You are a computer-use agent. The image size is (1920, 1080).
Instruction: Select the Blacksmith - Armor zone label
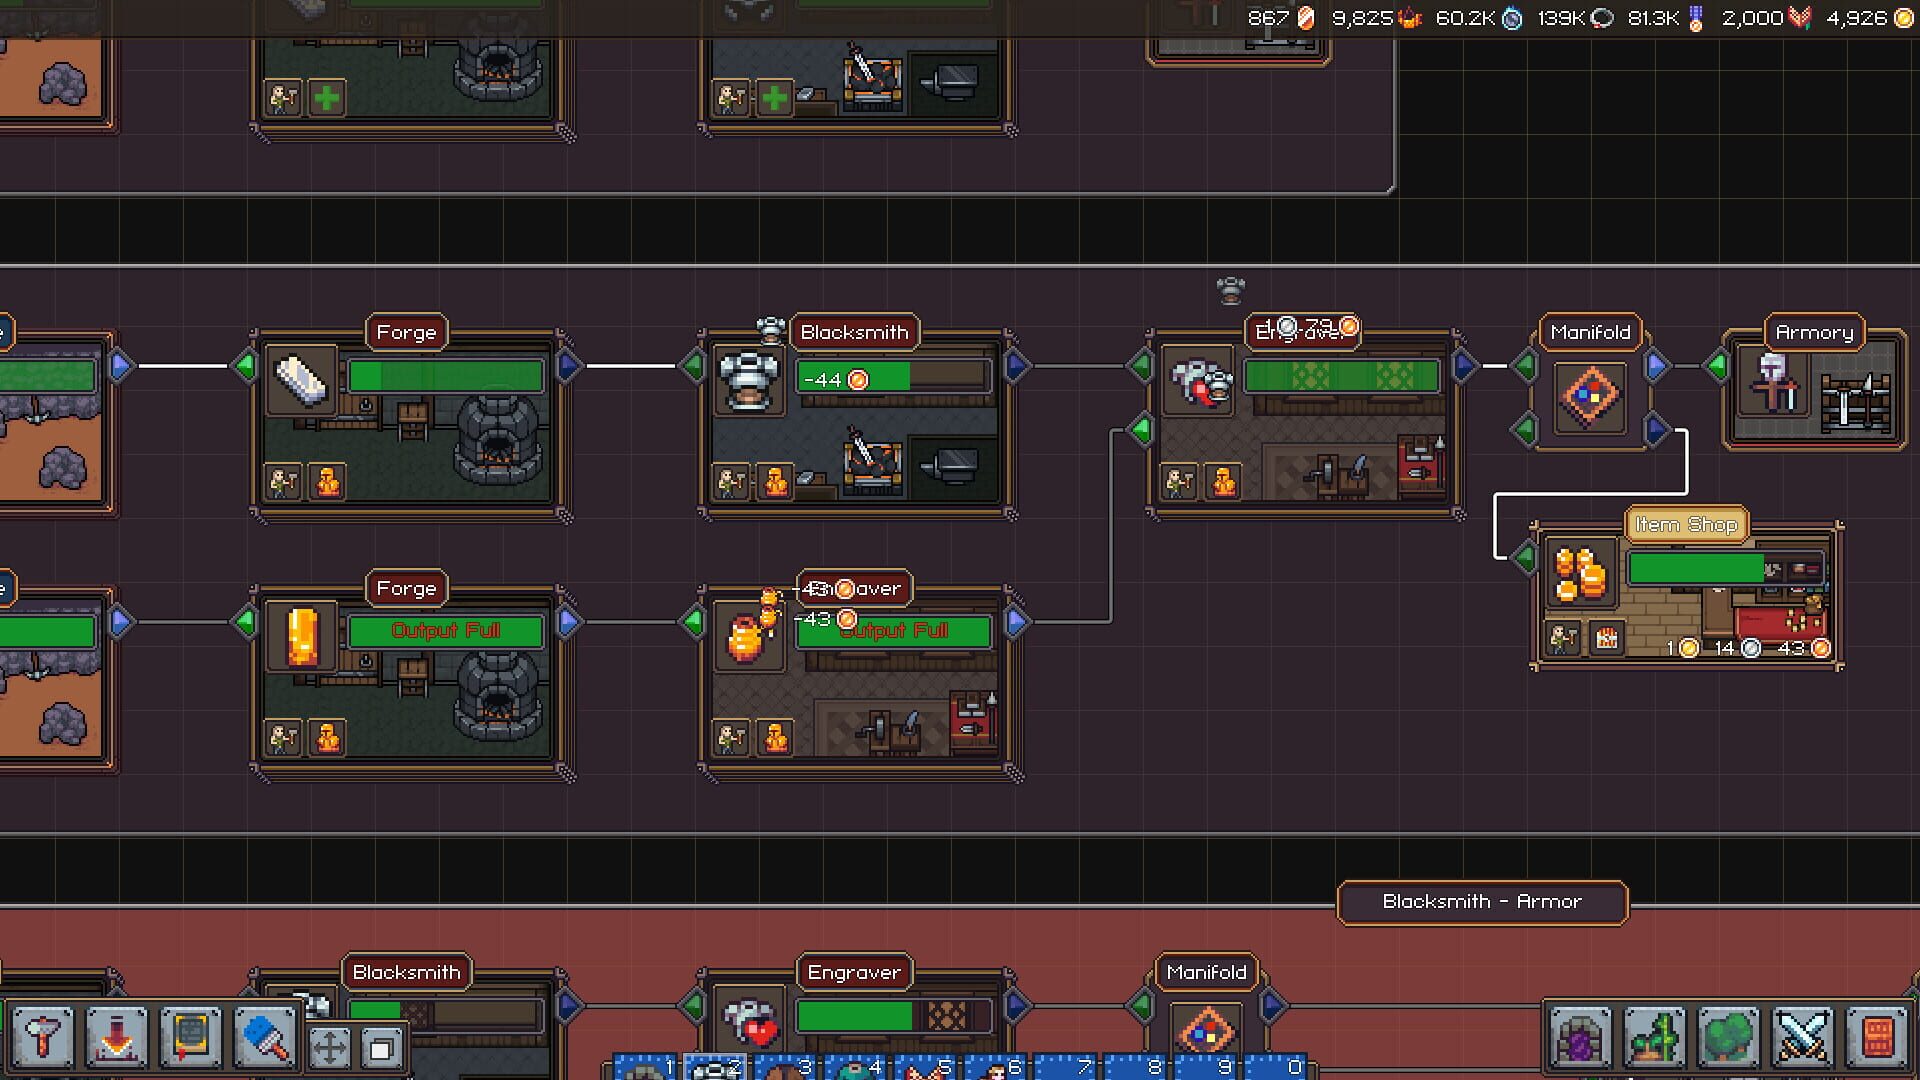pyautogui.click(x=1482, y=902)
